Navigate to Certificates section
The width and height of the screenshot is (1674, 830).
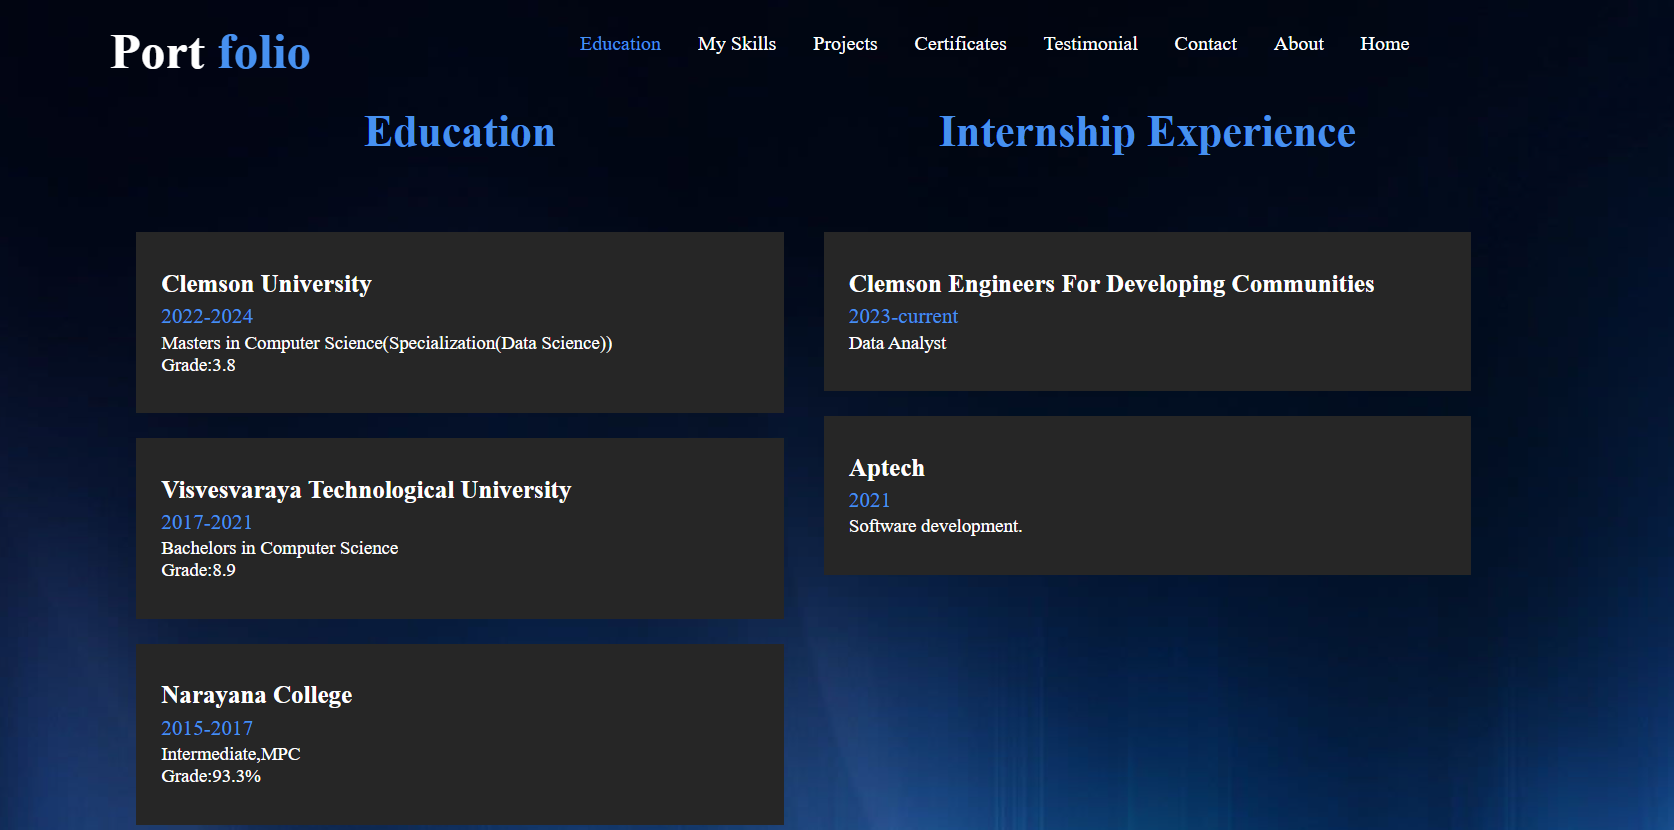coord(960,44)
